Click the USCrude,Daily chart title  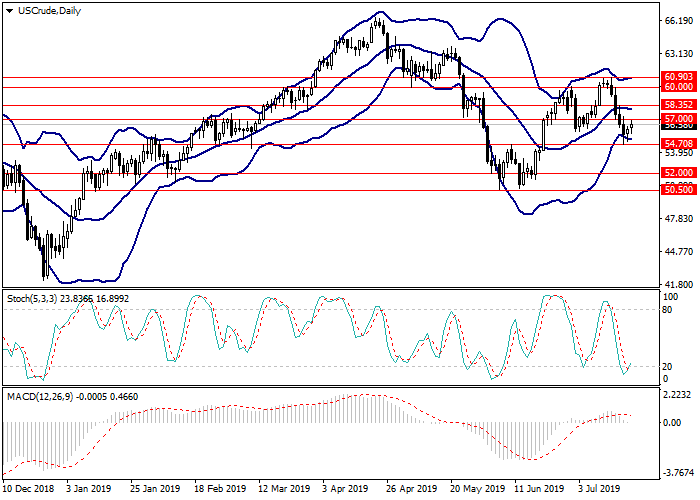click(50, 10)
